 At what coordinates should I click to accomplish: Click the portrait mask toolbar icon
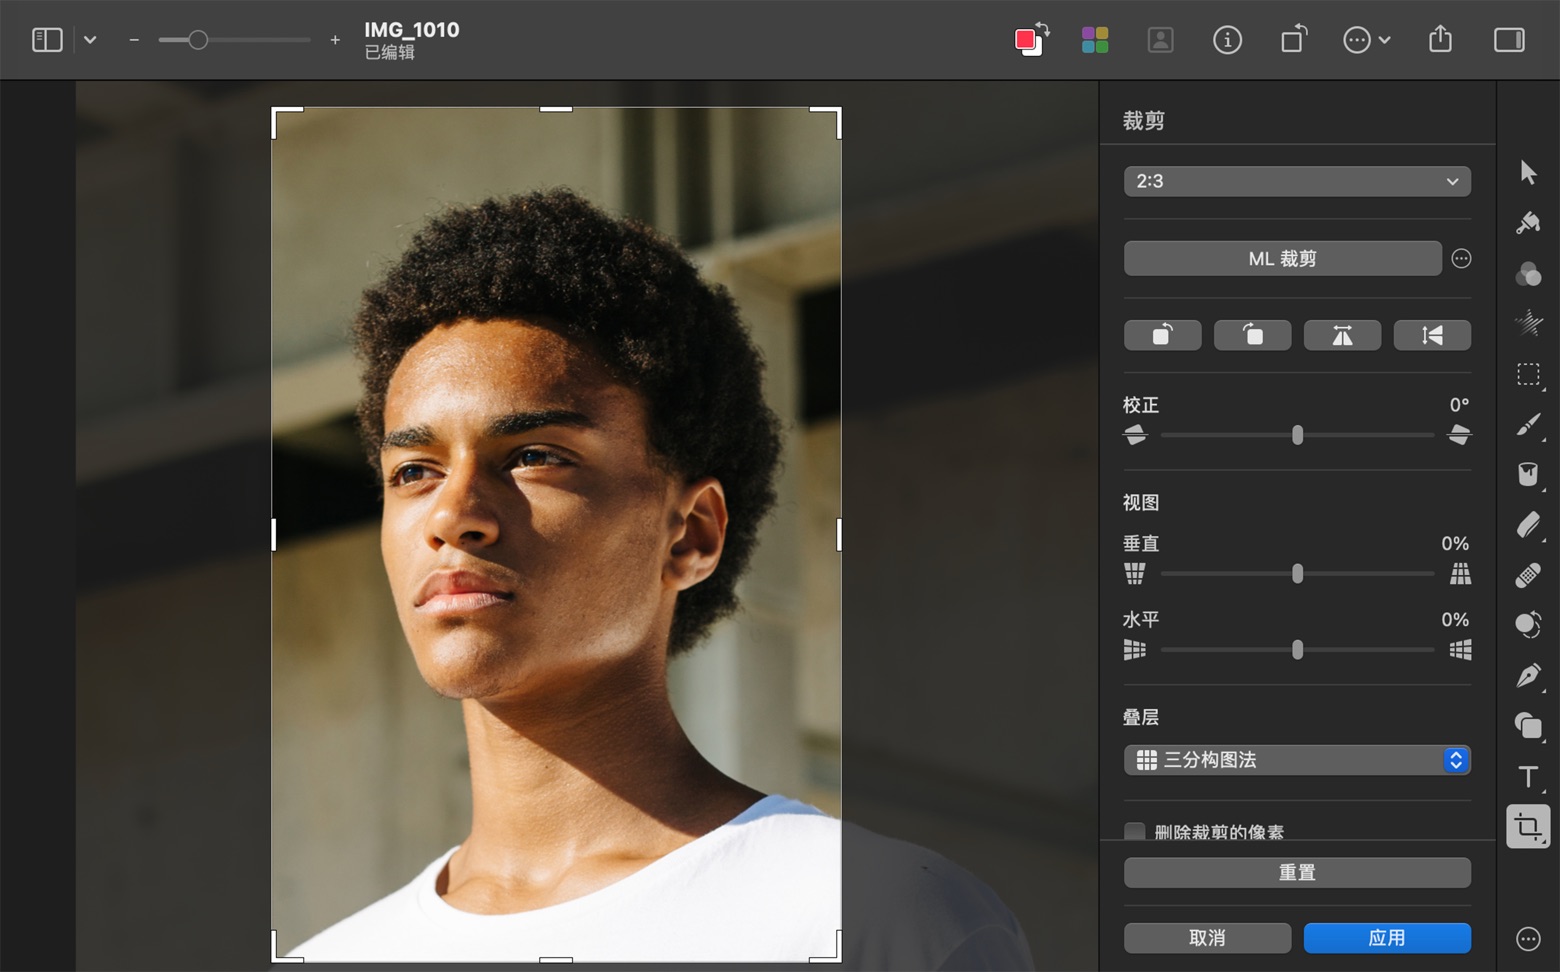(x=1160, y=40)
